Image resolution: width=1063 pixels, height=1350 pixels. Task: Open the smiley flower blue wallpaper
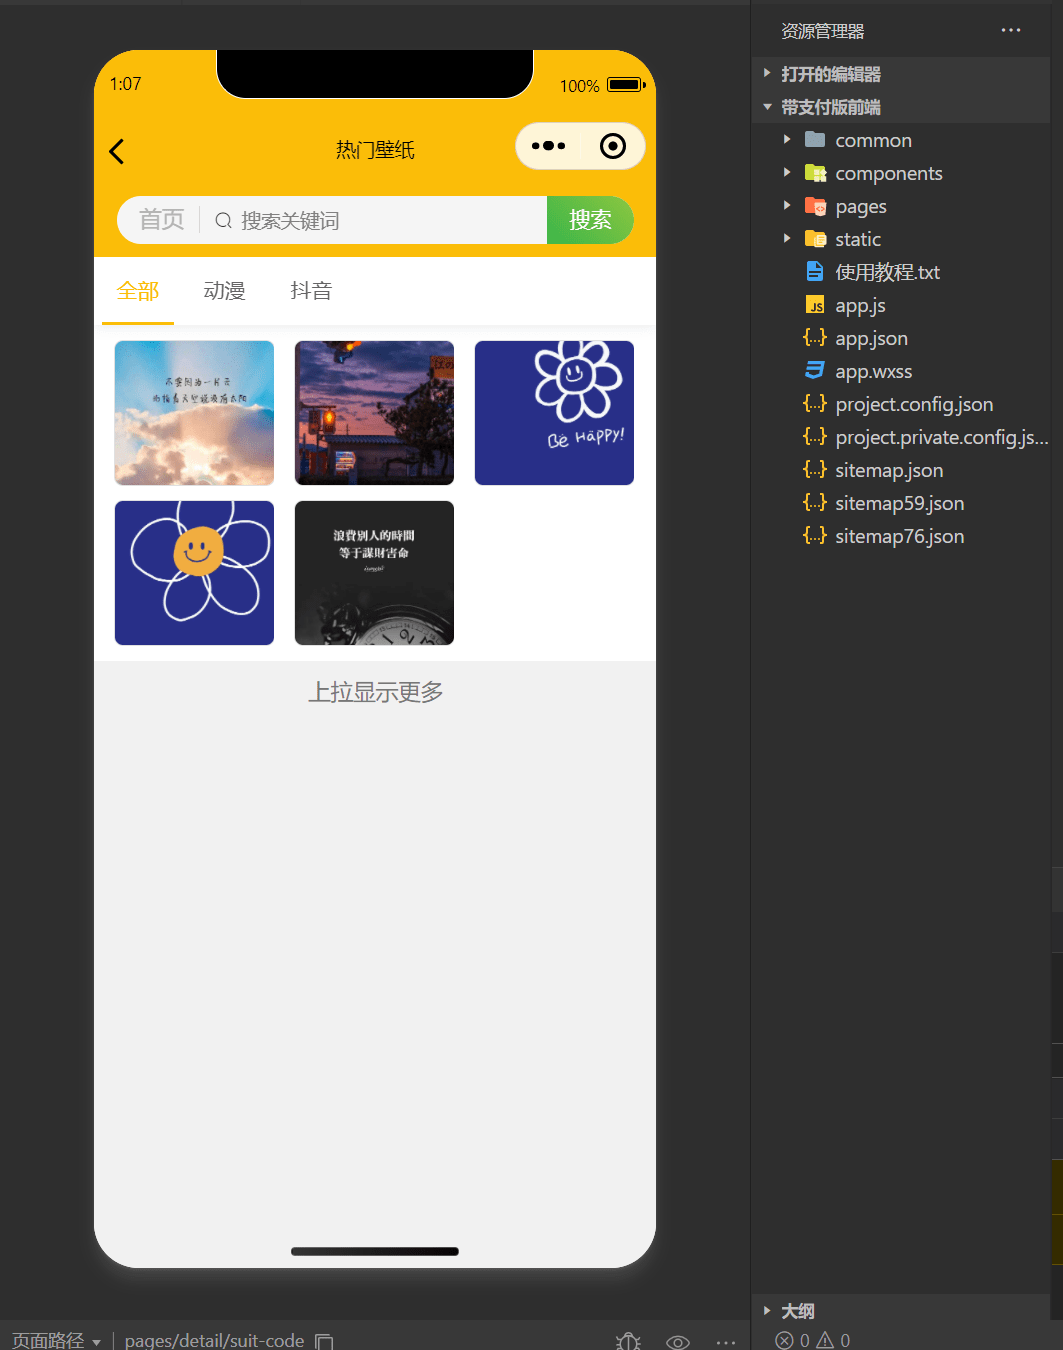coord(194,573)
